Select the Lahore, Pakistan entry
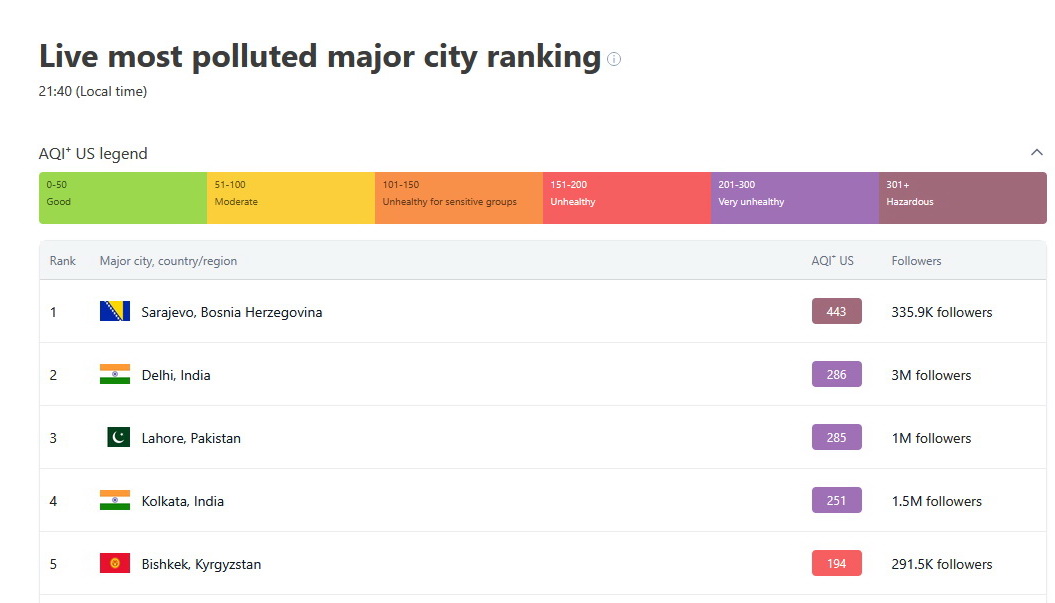The image size is (1055, 603). (x=191, y=438)
